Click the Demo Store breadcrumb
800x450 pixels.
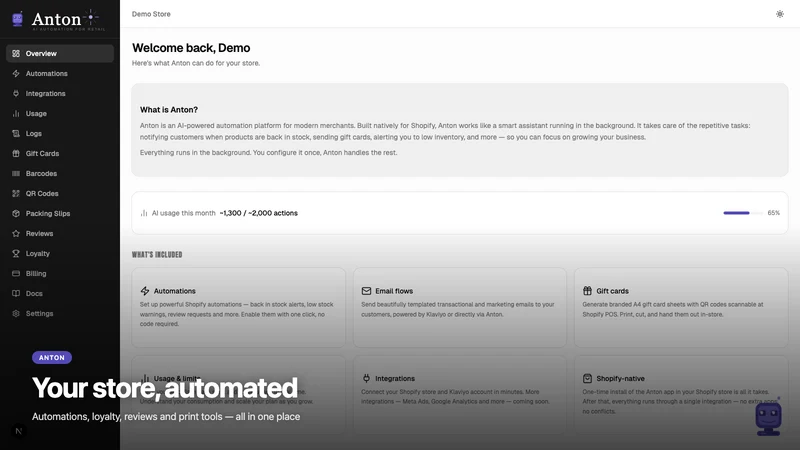tap(151, 14)
